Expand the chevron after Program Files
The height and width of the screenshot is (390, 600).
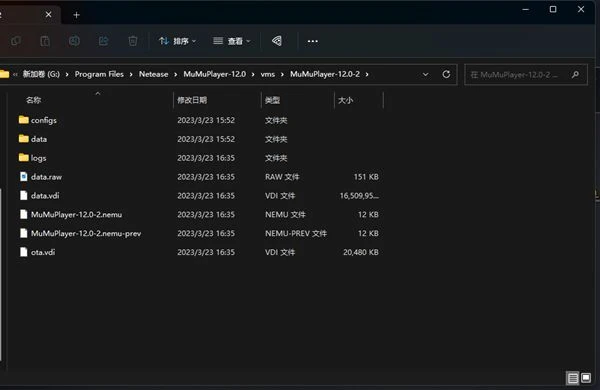[131, 74]
